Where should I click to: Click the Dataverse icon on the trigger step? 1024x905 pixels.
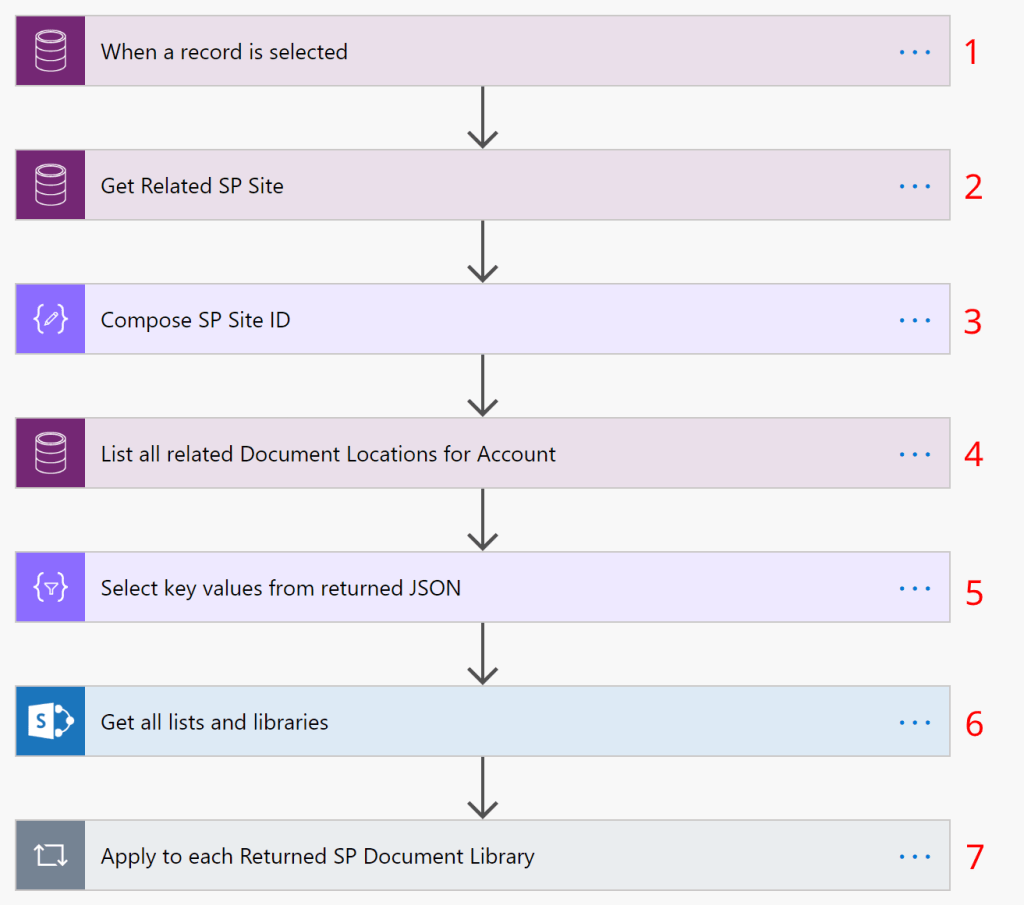pos(50,51)
